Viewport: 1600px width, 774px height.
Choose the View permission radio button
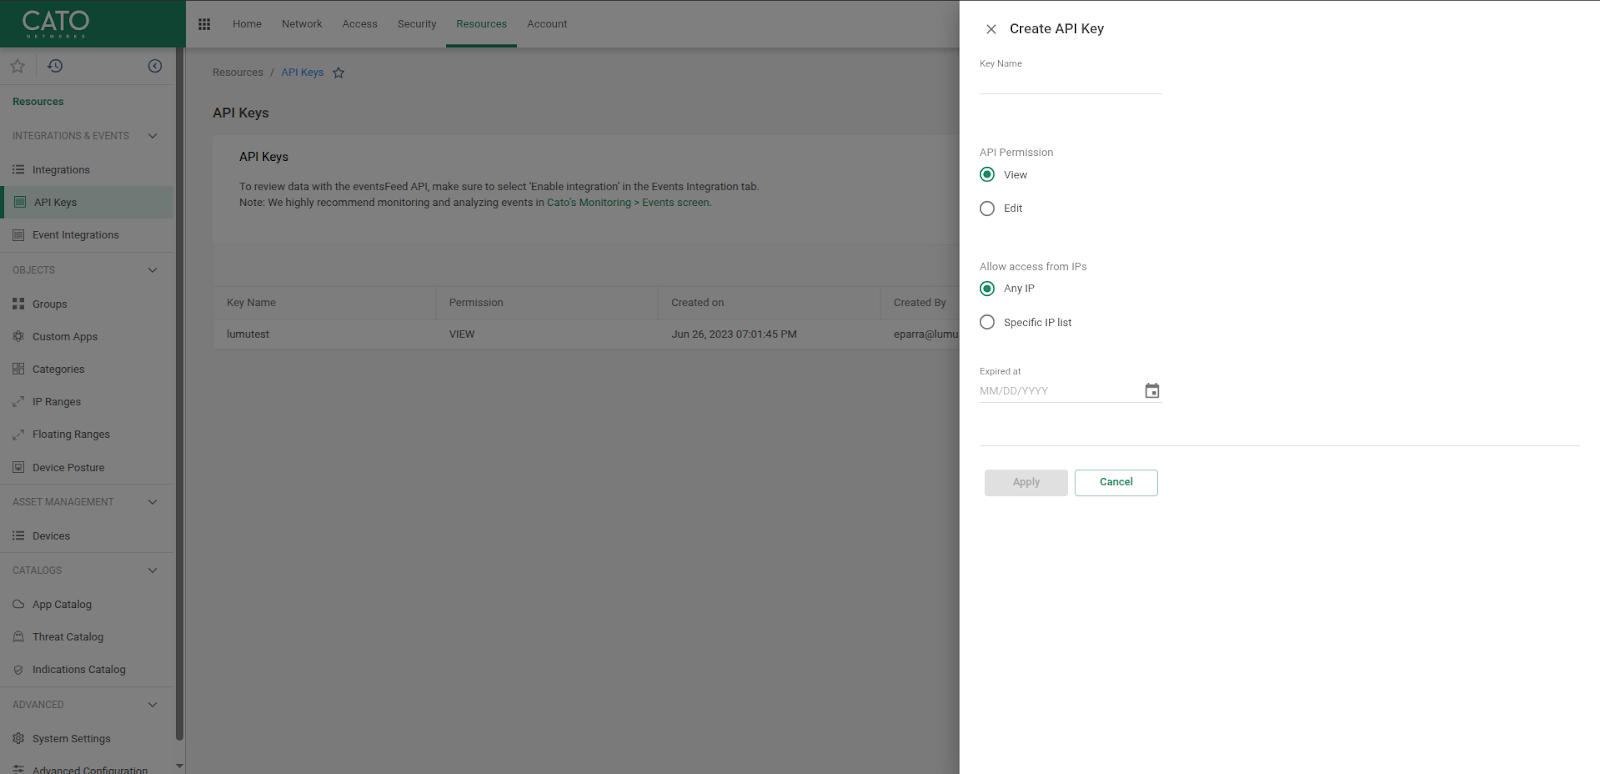click(x=987, y=175)
